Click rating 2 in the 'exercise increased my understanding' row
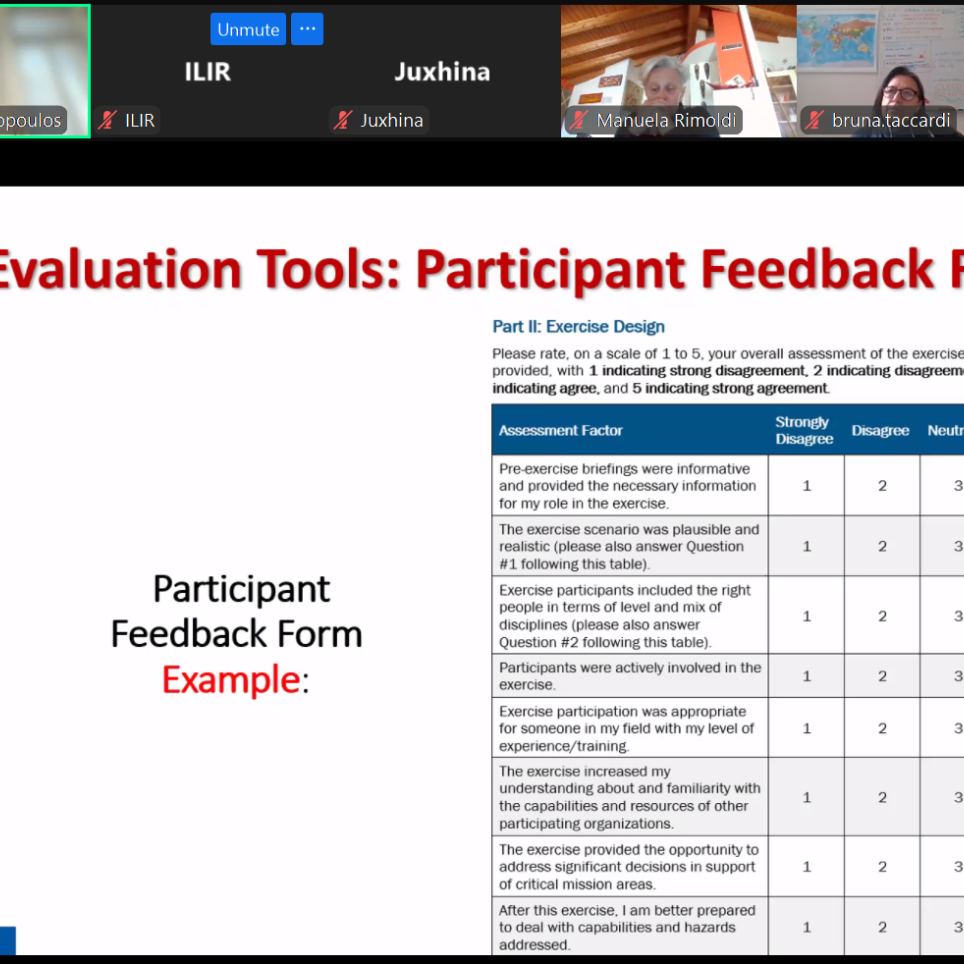Image resolution: width=964 pixels, height=964 pixels. pos(882,797)
